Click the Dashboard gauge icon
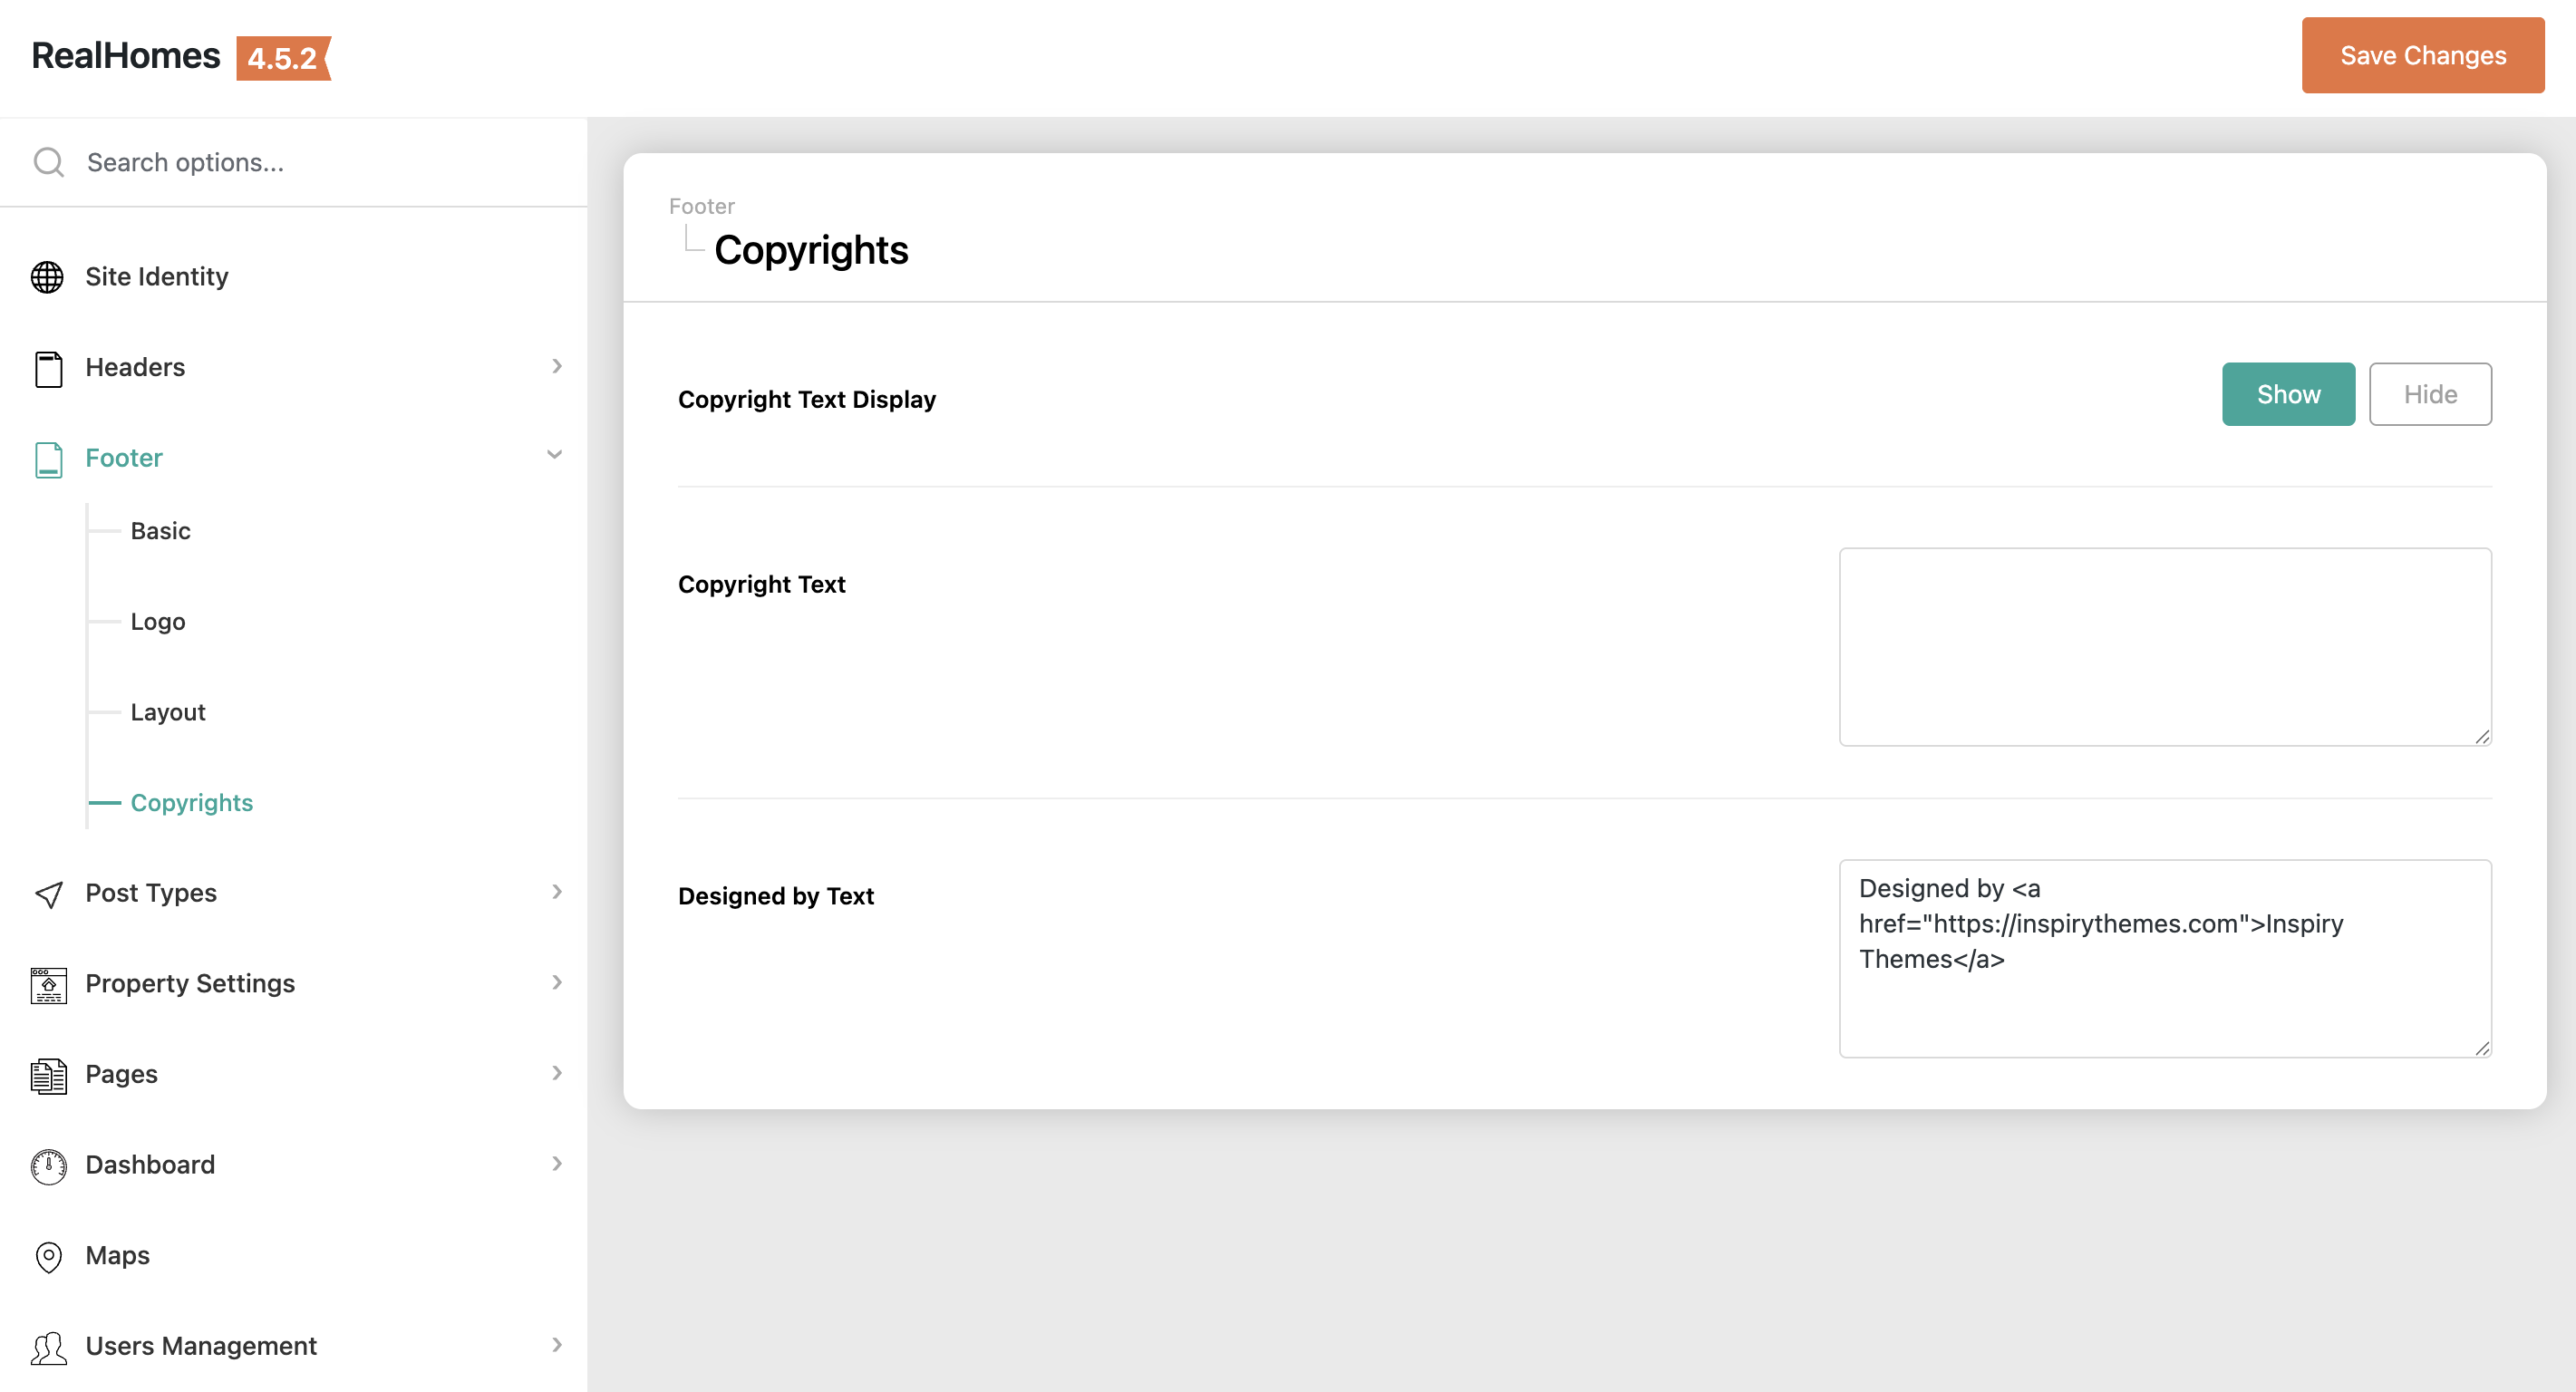 [x=48, y=1165]
